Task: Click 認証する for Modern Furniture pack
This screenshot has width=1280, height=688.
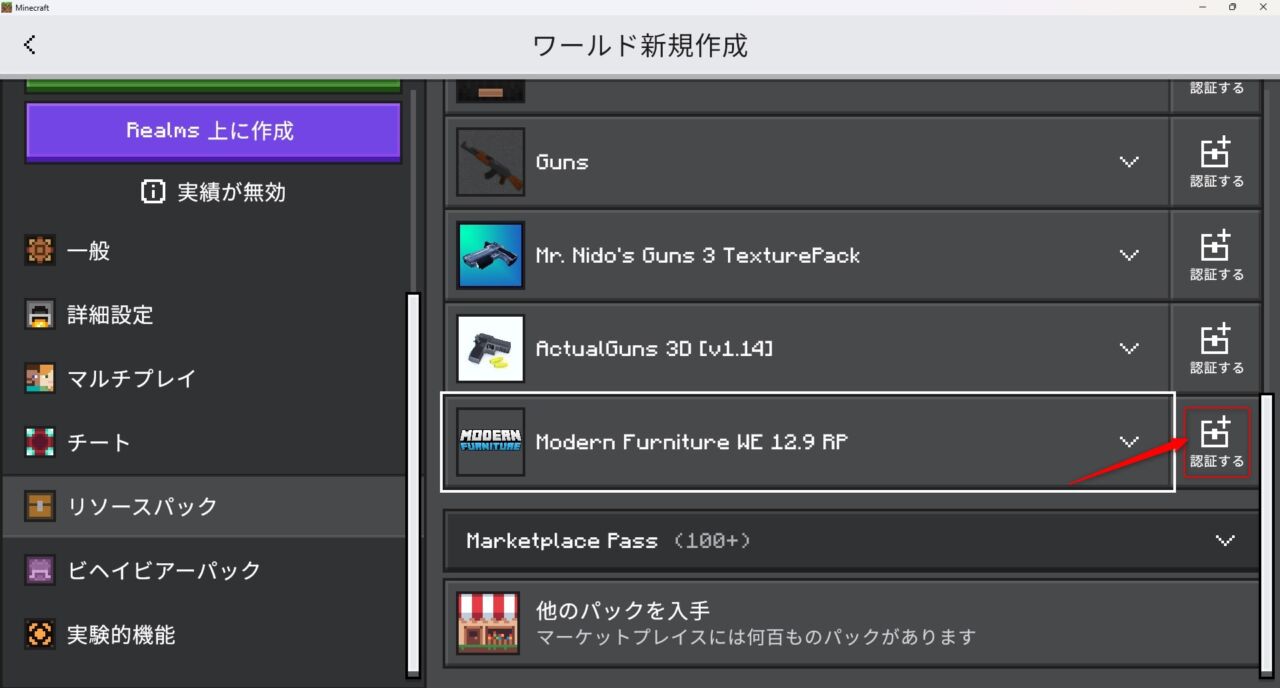Action: click(1216, 440)
